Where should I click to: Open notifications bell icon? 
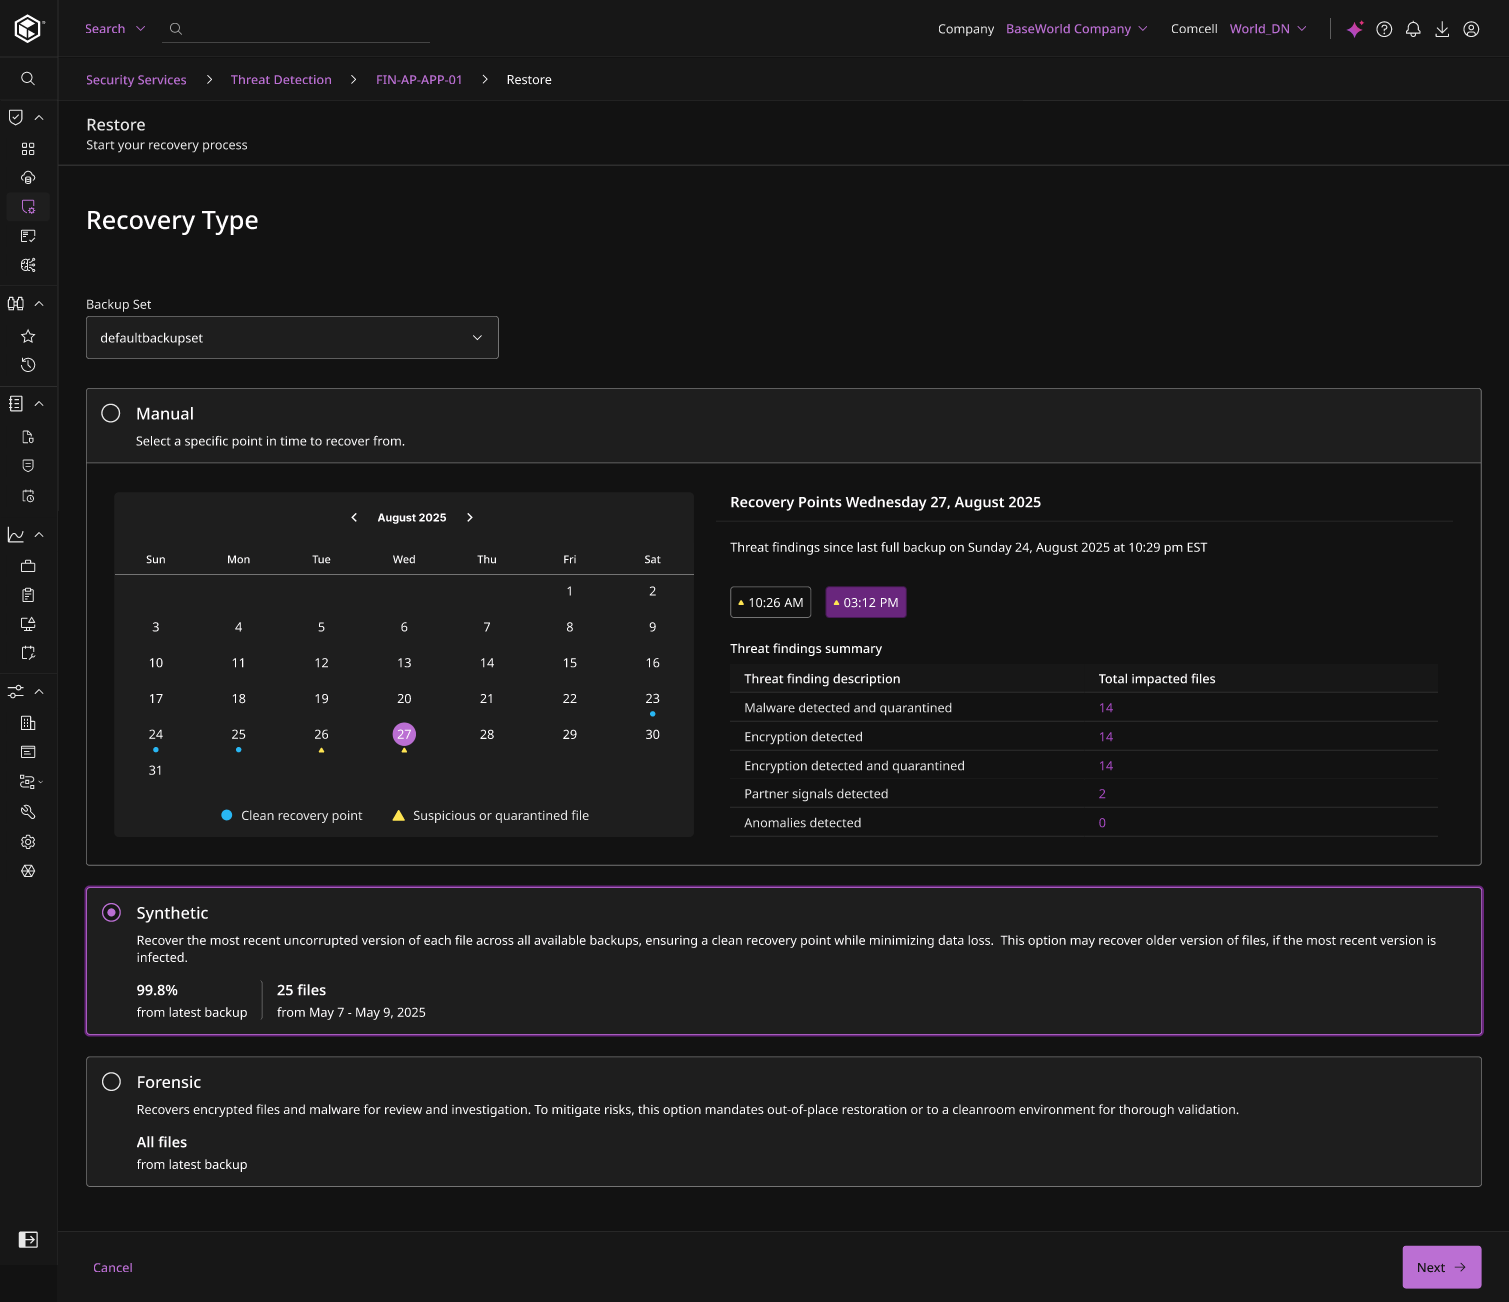pyautogui.click(x=1413, y=29)
